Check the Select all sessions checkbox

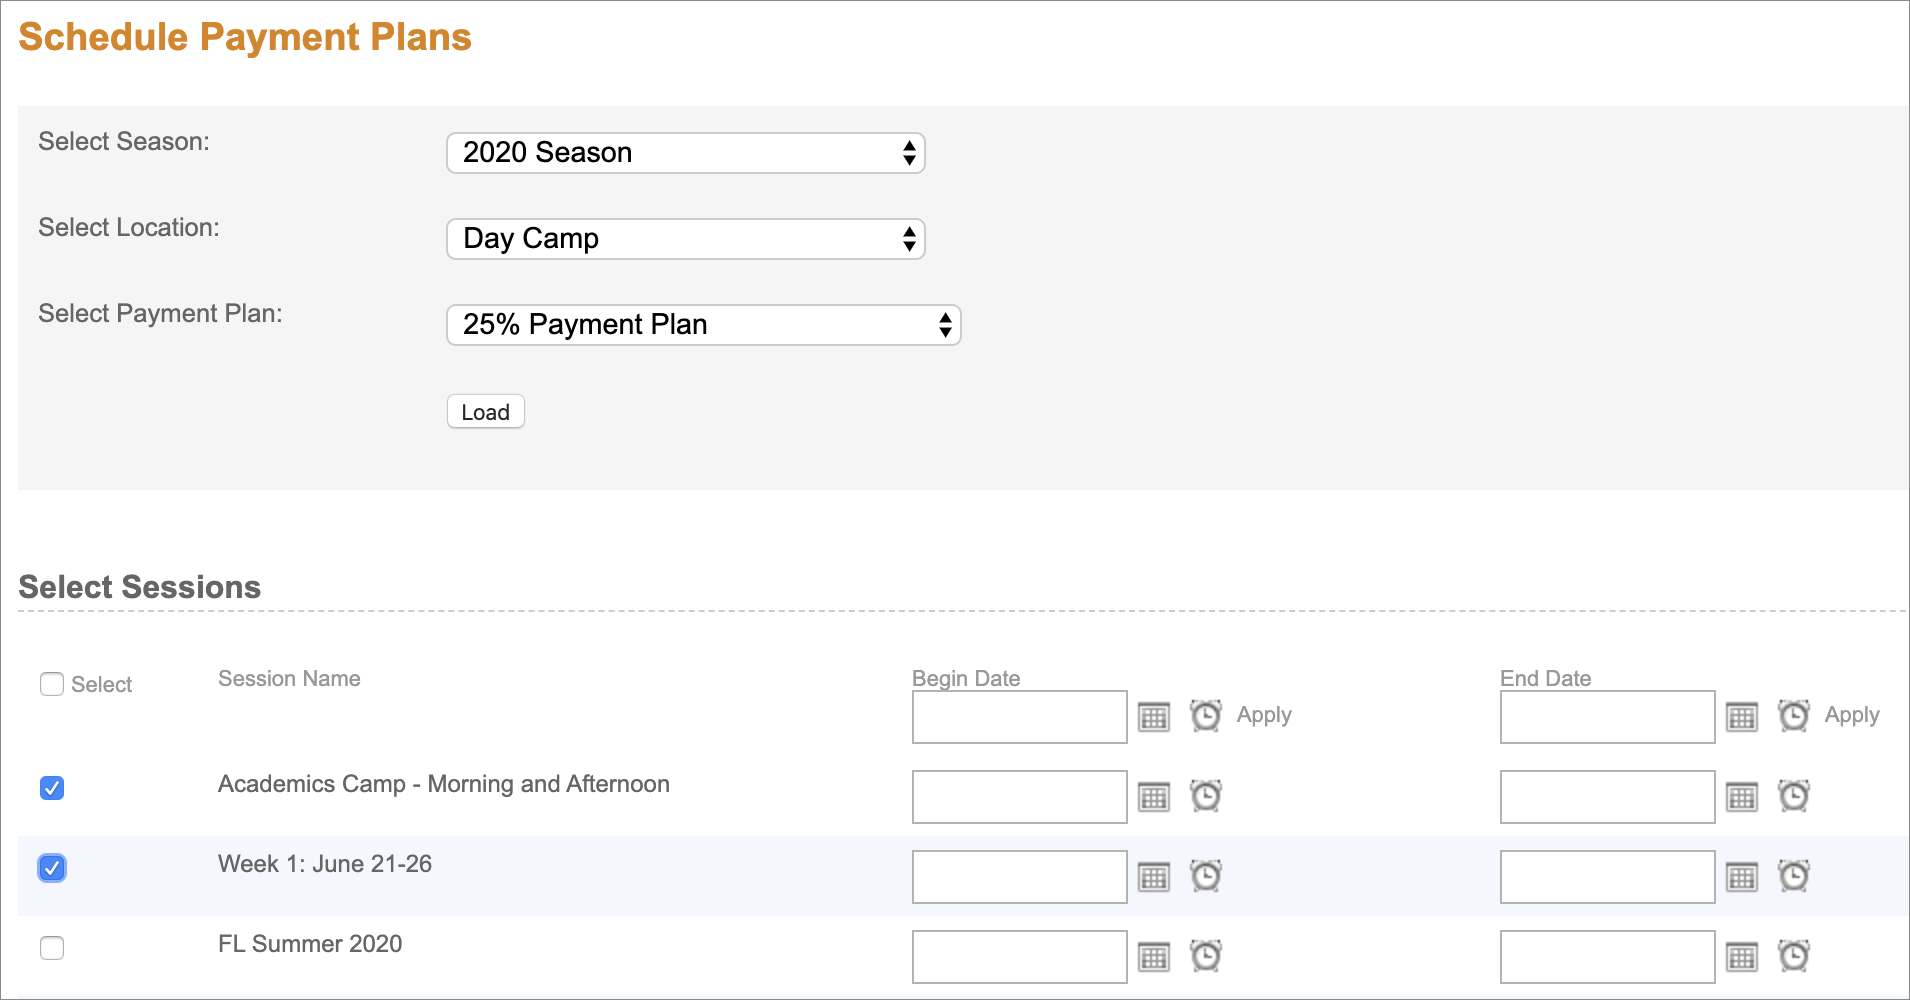coord(52,684)
